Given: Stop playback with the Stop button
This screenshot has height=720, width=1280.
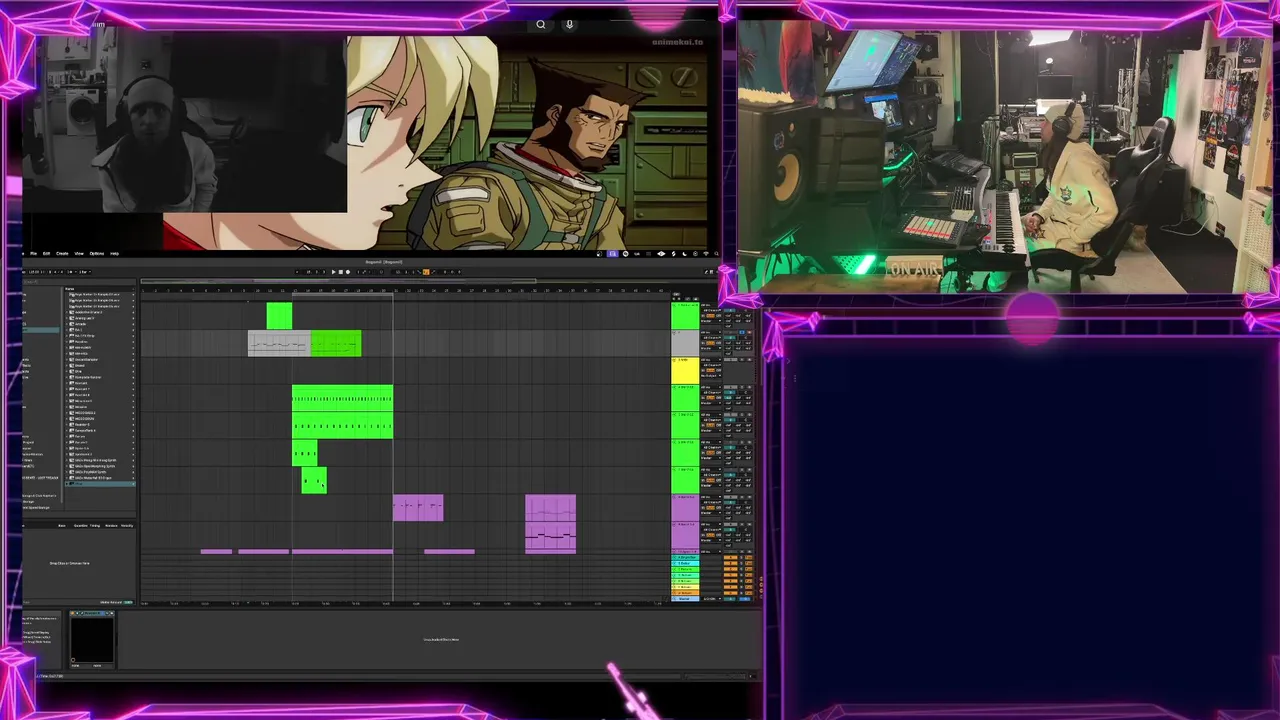Looking at the screenshot, I should point(341,272).
